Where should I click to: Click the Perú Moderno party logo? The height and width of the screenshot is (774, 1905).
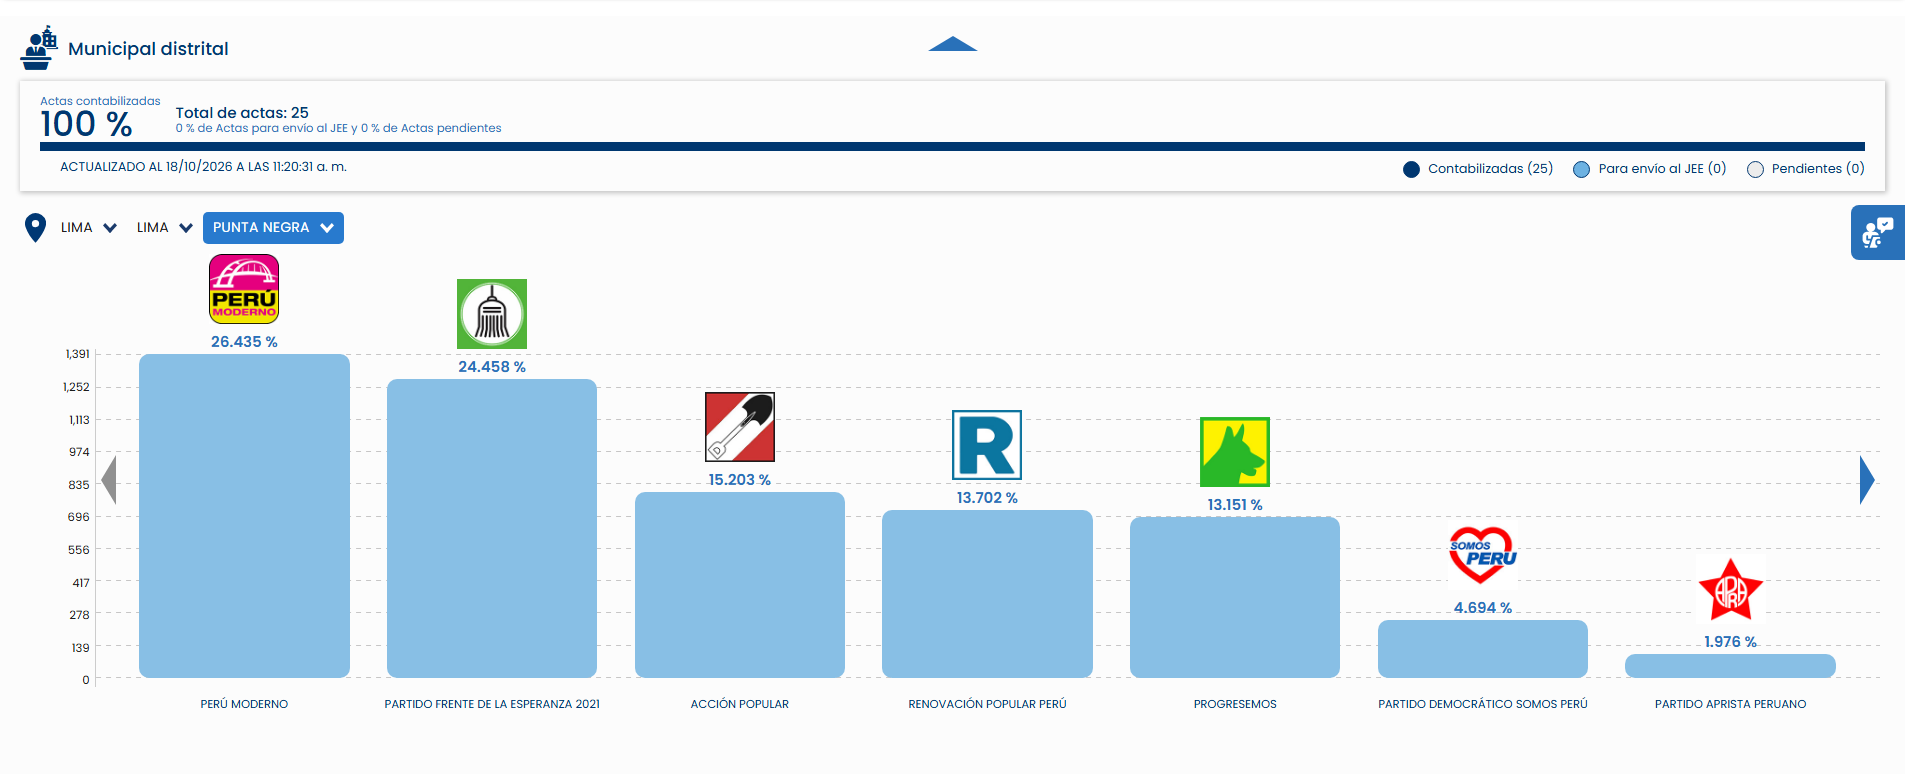[x=244, y=289]
